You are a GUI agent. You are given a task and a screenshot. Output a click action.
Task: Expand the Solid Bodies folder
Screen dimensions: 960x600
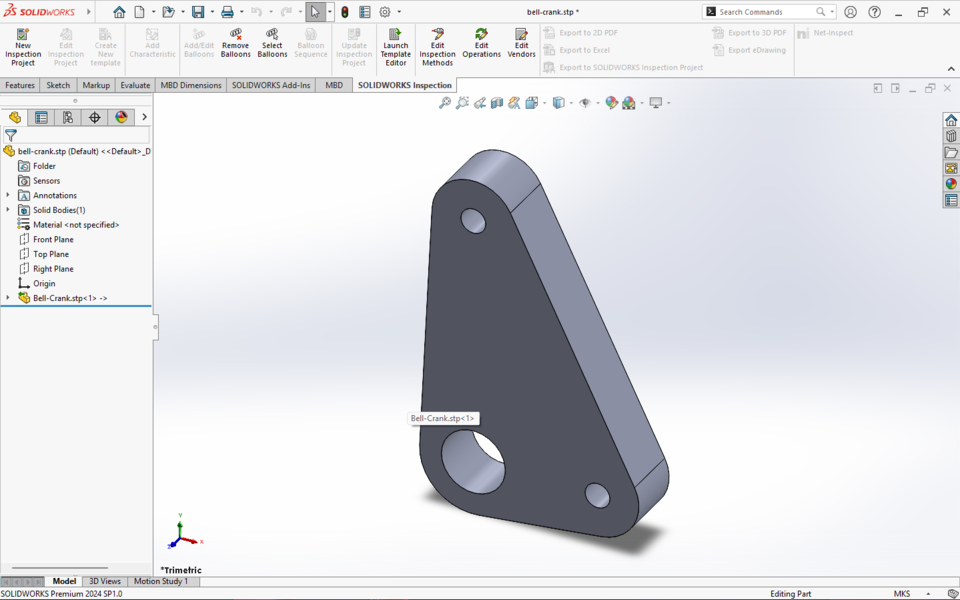(8, 210)
